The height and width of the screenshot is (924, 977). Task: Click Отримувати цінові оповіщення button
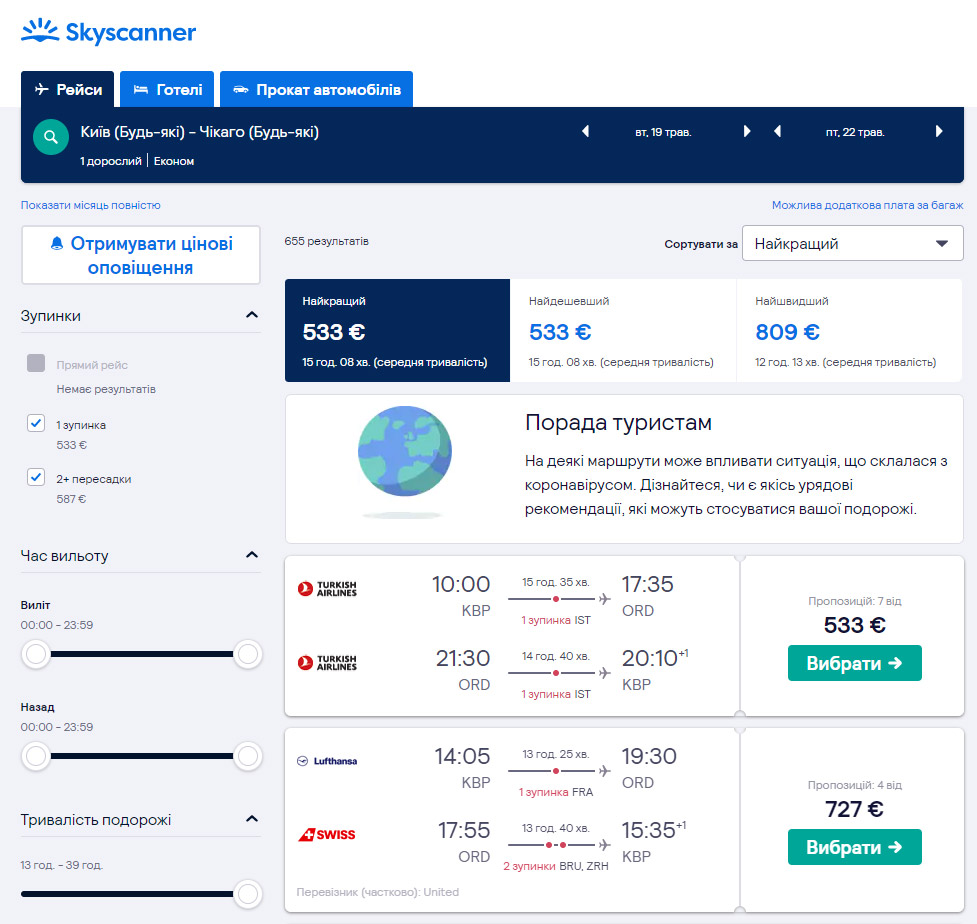(x=141, y=255)
